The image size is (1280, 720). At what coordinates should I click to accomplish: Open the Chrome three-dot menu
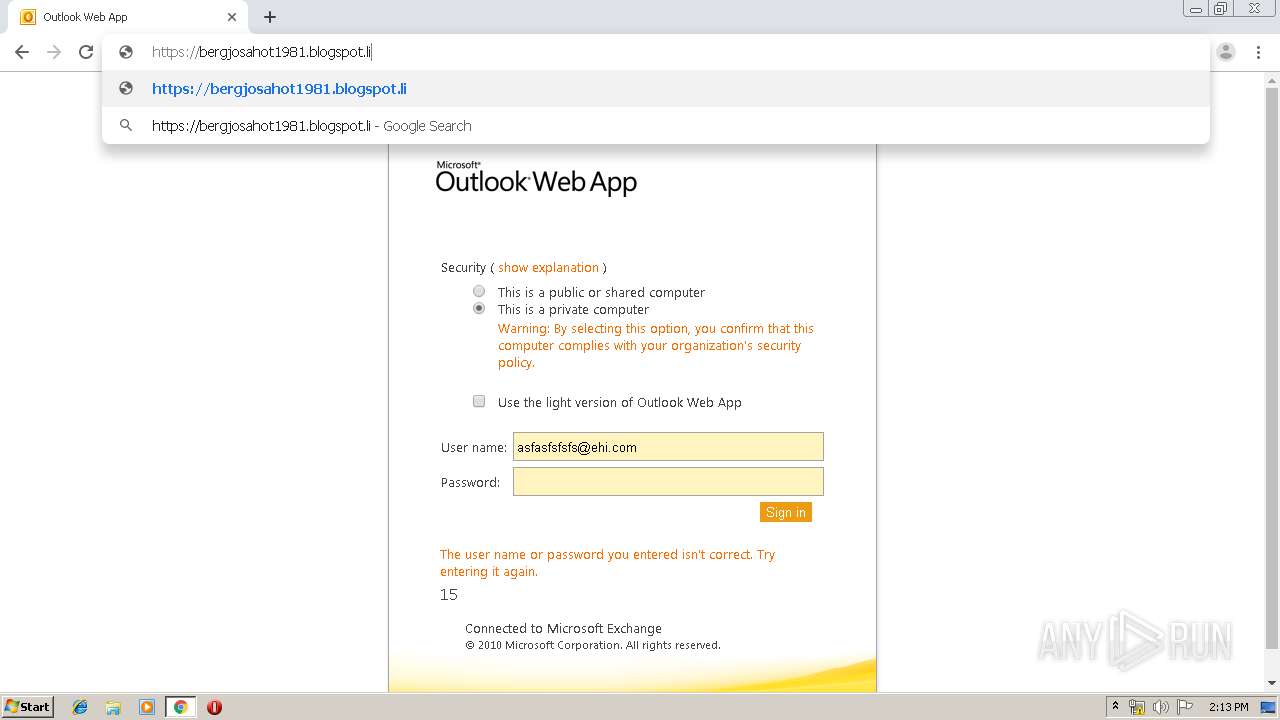coord(1258,52)
